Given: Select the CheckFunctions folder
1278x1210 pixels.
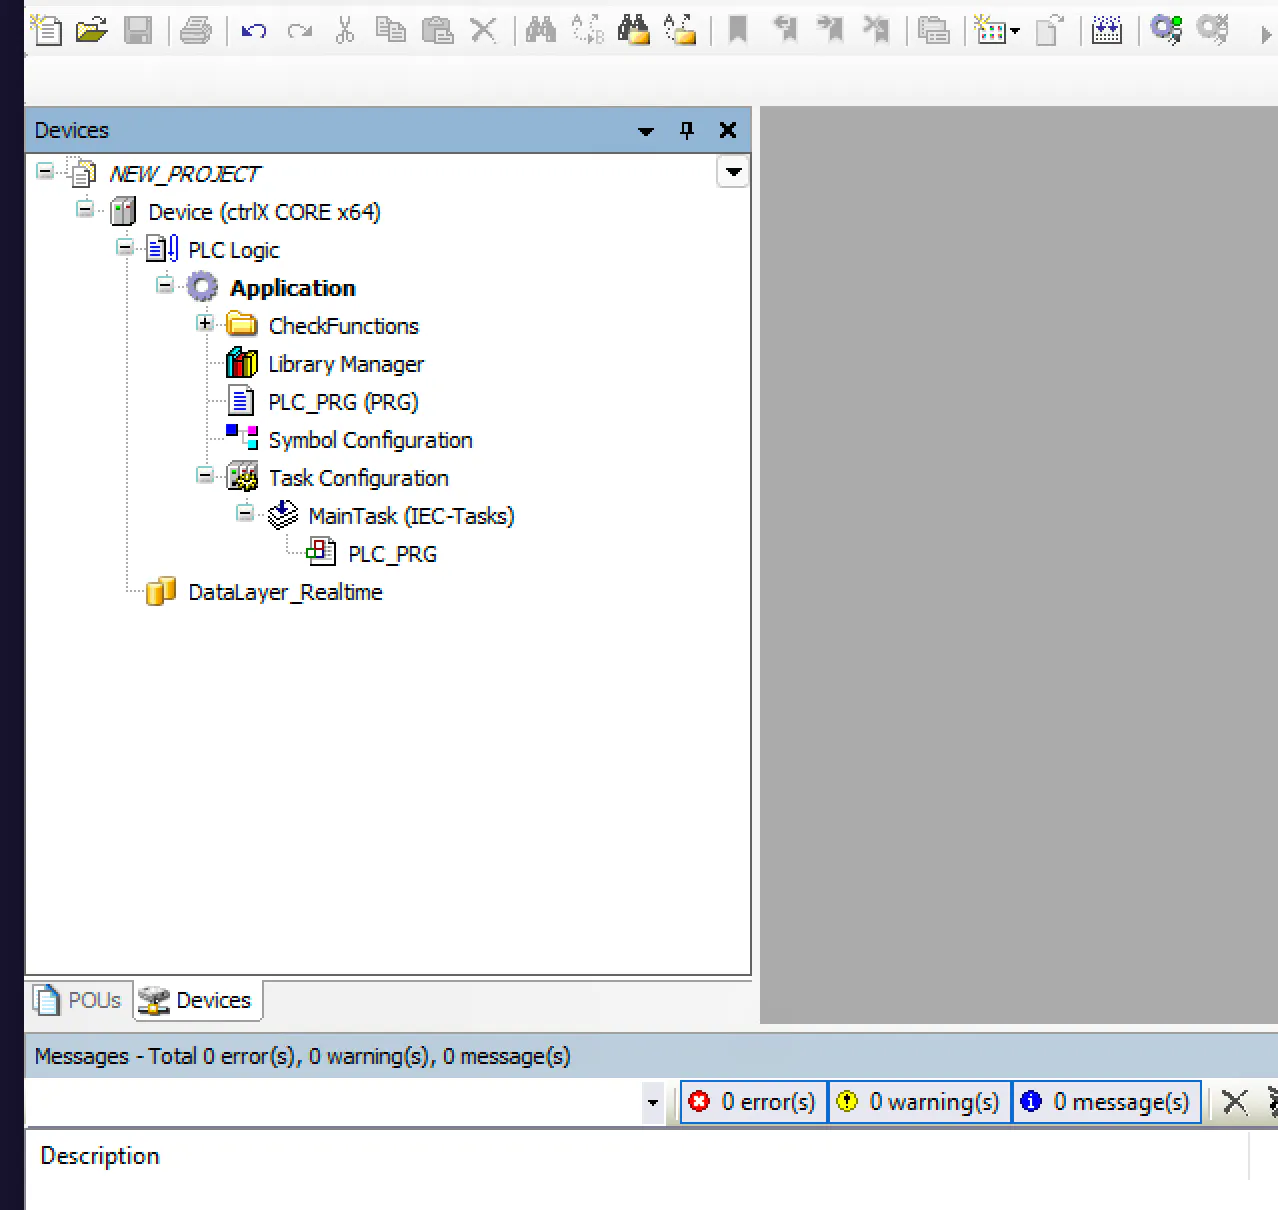Looking at the screenshot, I should [x=343, y=326].
